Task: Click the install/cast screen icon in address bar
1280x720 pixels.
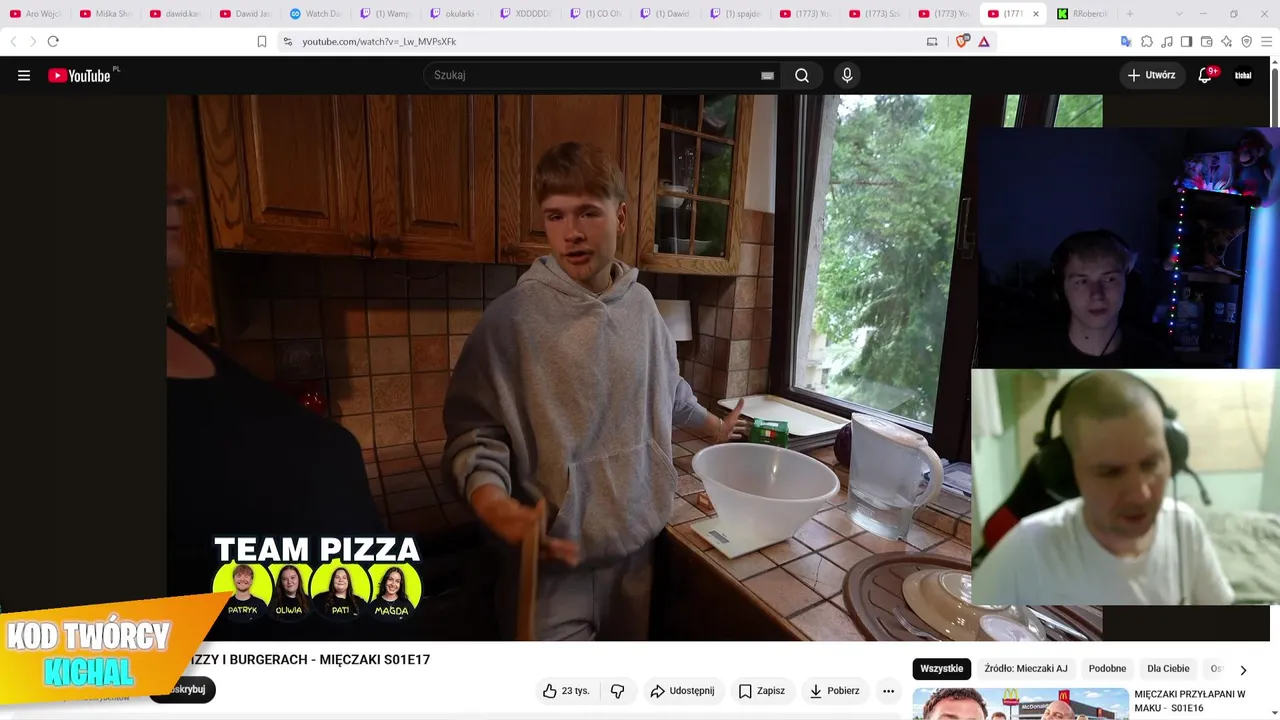Action: pyautogui.click(x=932, y=41)
